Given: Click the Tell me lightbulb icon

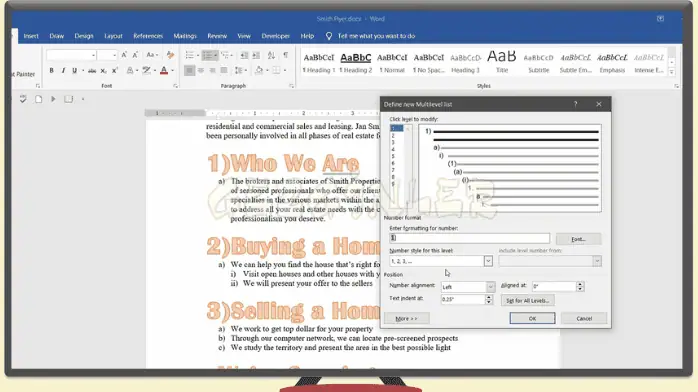Looking at the screenshot, I should point(329,36).
